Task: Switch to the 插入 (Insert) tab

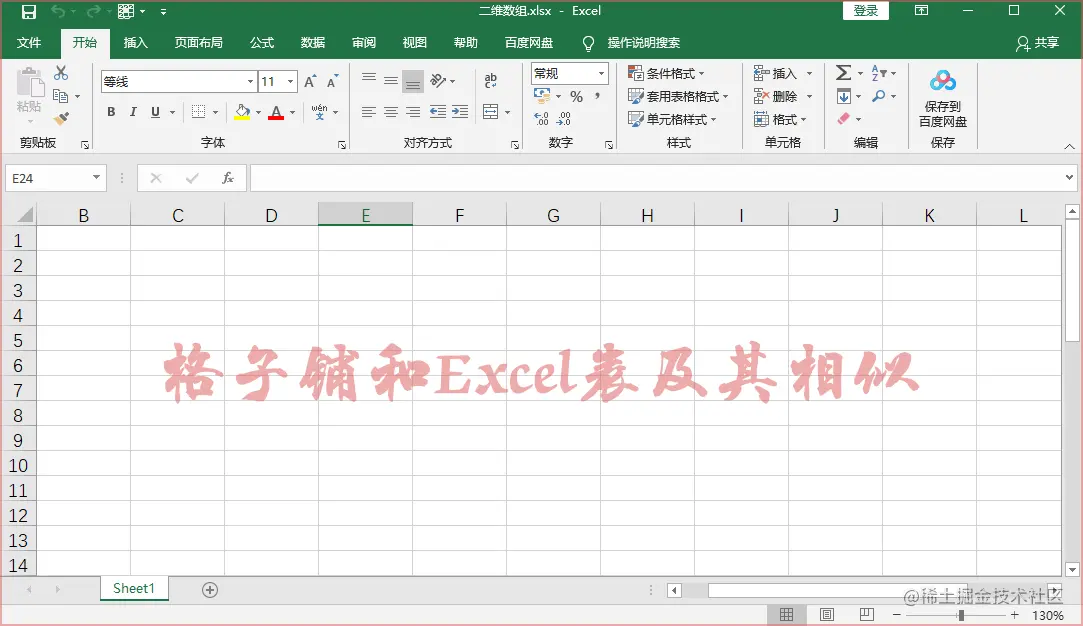Action: pos(135,43)
